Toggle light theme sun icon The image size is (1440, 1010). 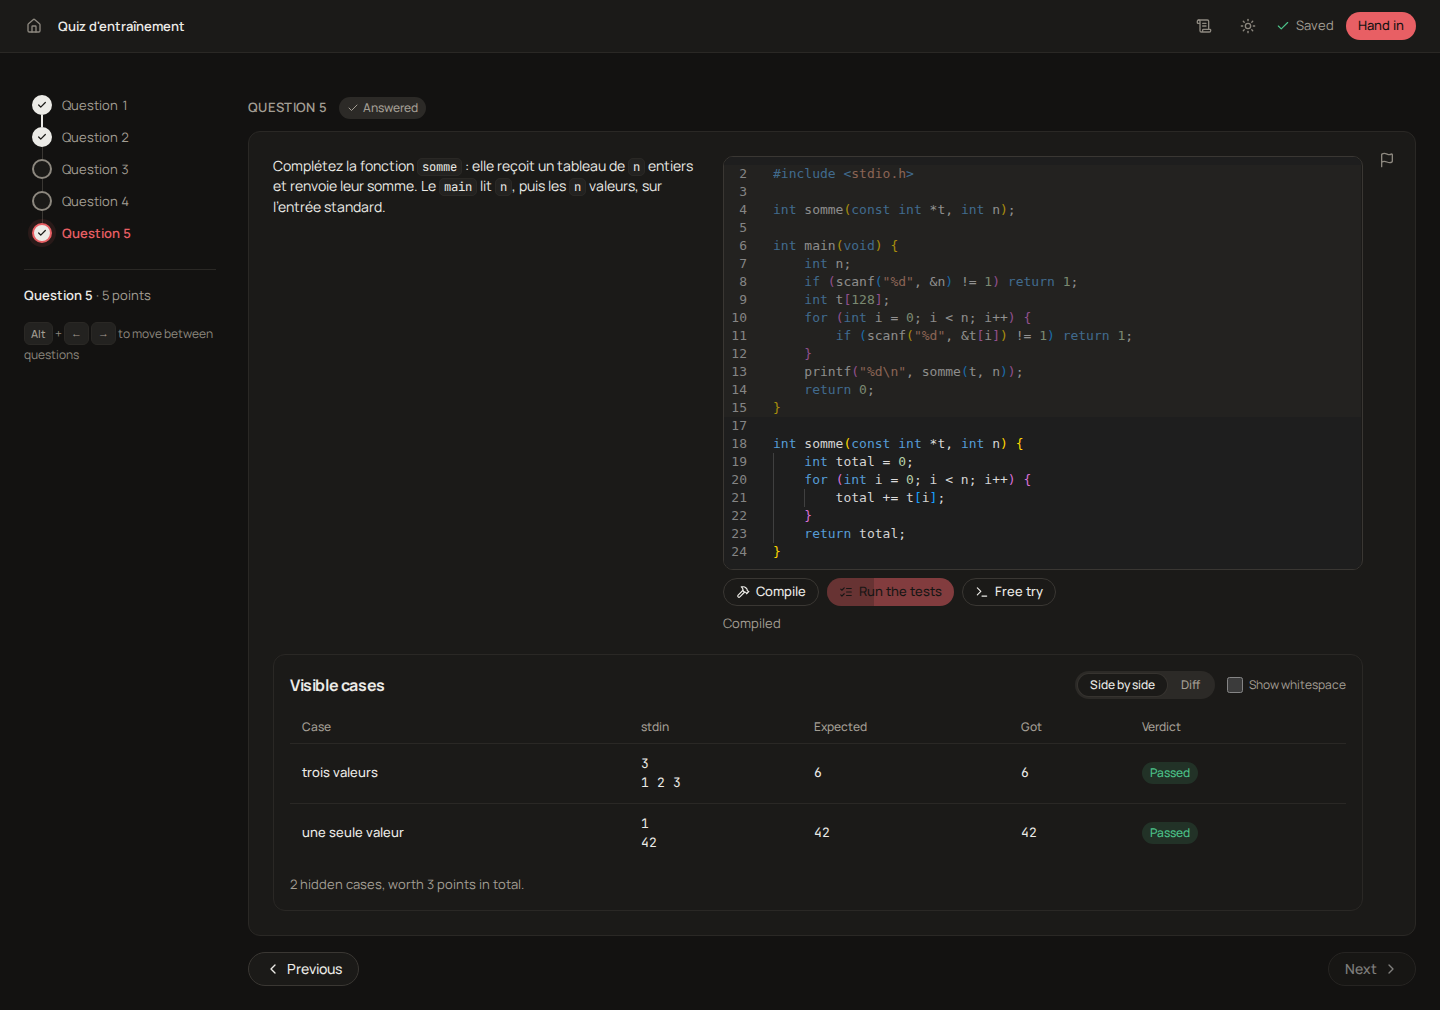pyautogui.click(x=1248, y=26)
